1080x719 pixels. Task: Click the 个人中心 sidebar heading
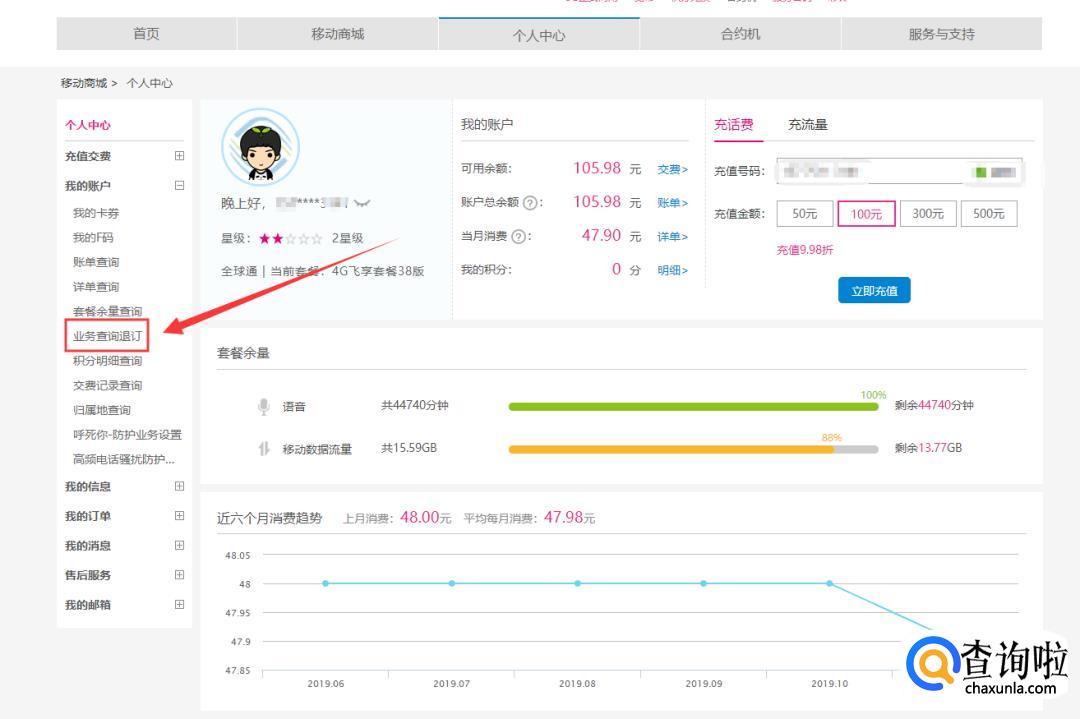[87, 125]
